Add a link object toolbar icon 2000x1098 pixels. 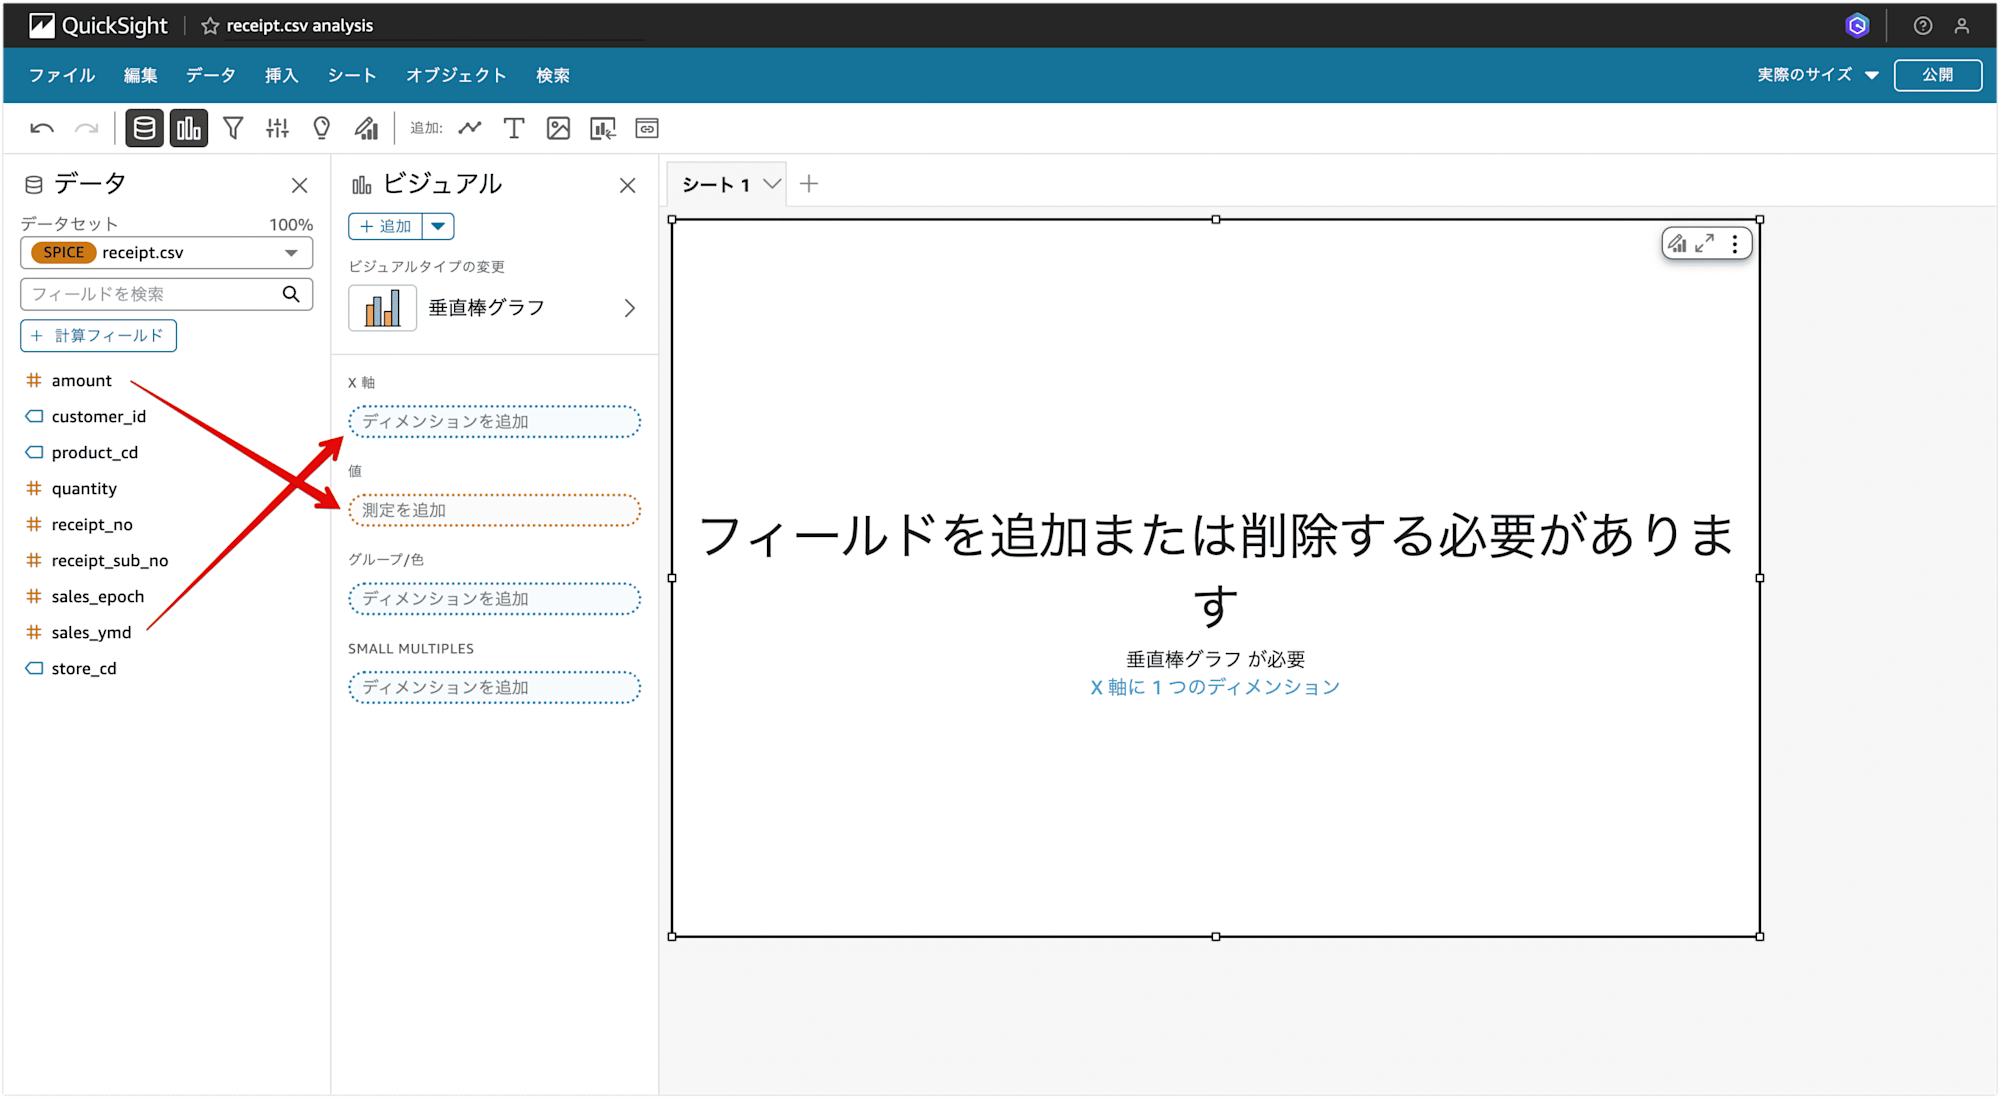(x=647, y=128)
